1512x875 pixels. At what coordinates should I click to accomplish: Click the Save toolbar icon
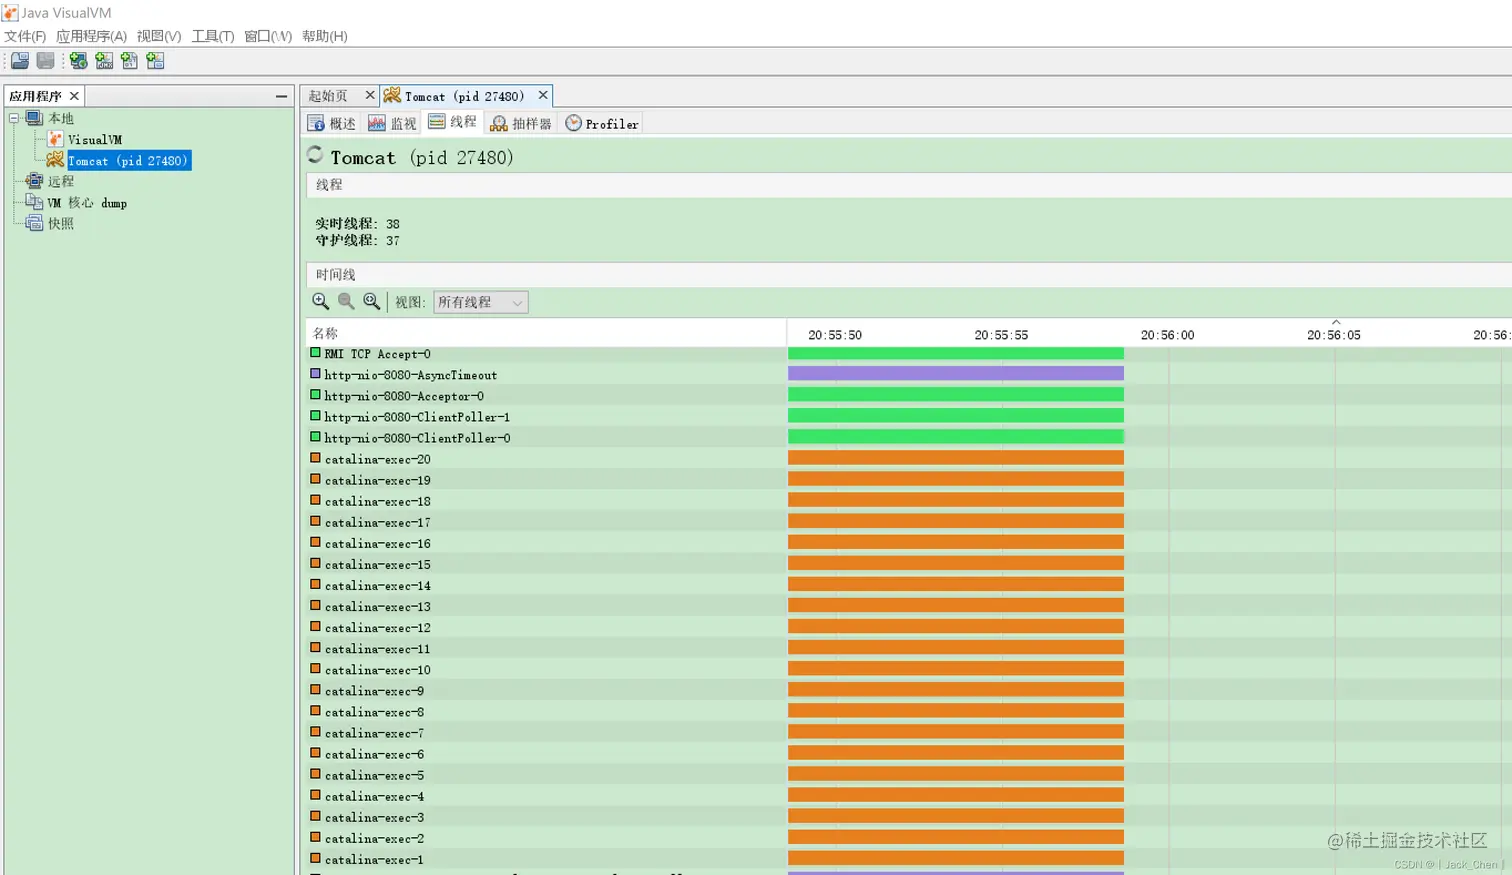(46, 61)
